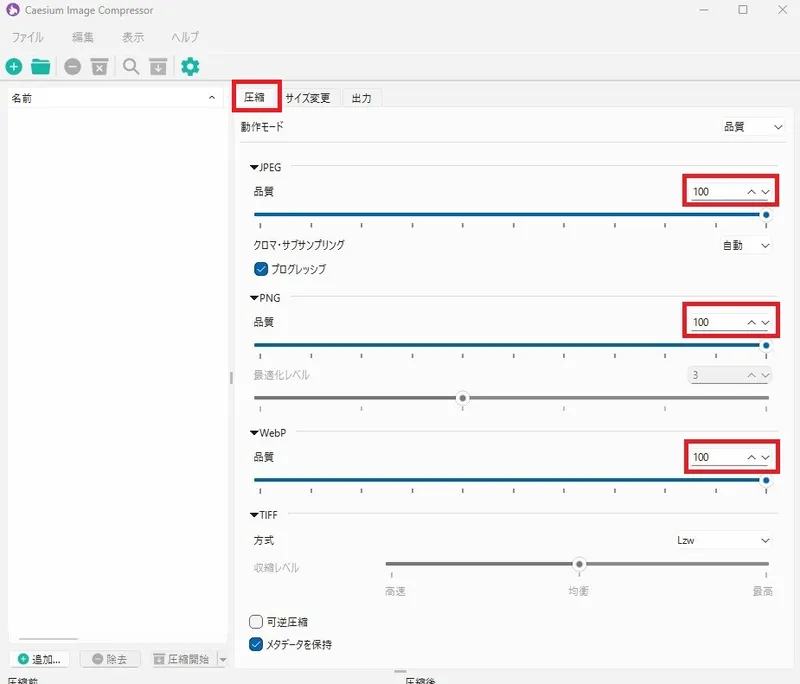The height and width of the screenshot is (684, 800).
Task: Click the magnifier preview toolbar icon
Action: click(x=131, y=67)
